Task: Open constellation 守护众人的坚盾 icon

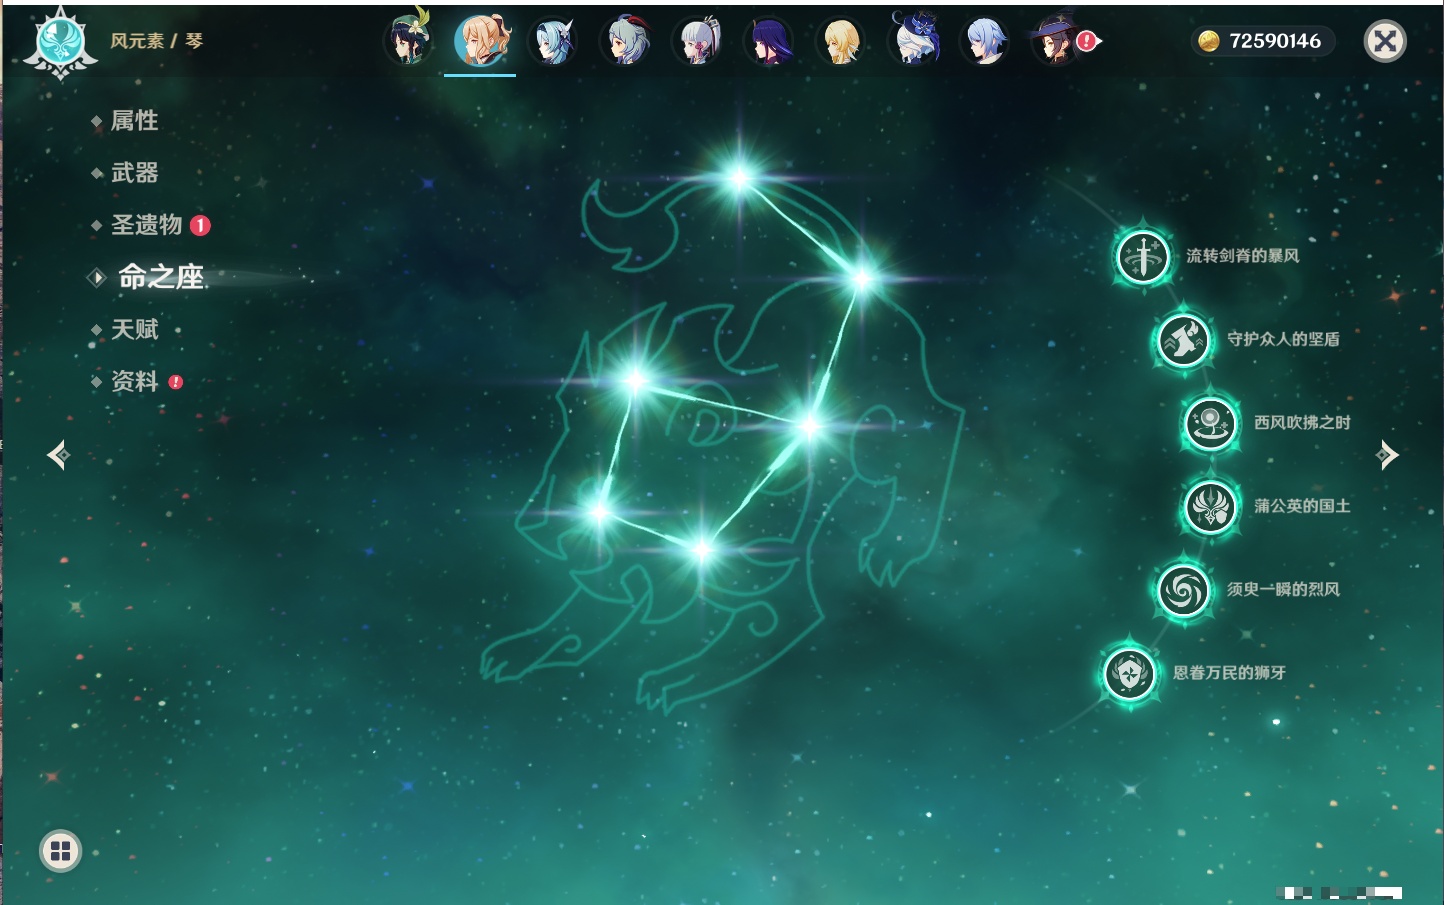Action: [1183, 339]
